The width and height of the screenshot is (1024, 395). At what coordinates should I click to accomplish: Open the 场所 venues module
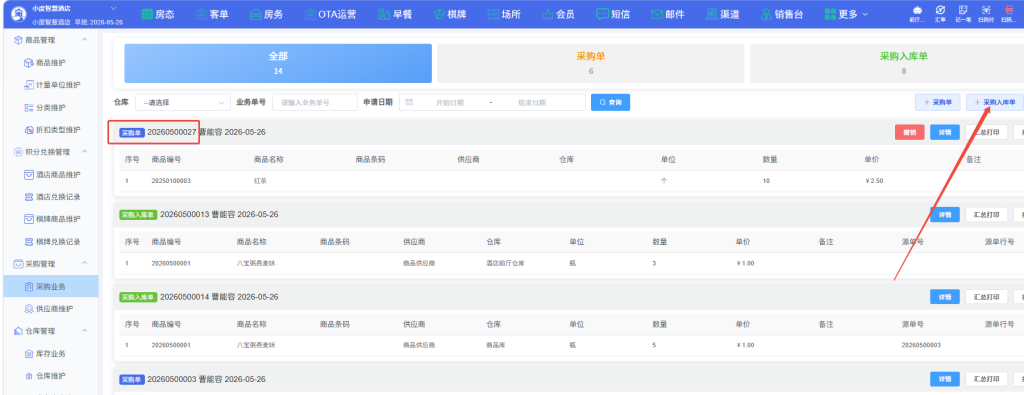(503, 14)
